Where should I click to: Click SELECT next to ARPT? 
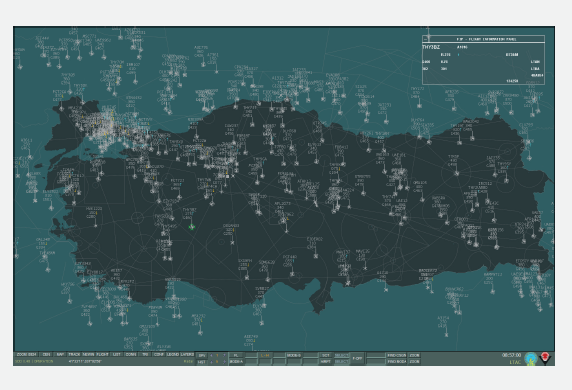click(341, 362)
